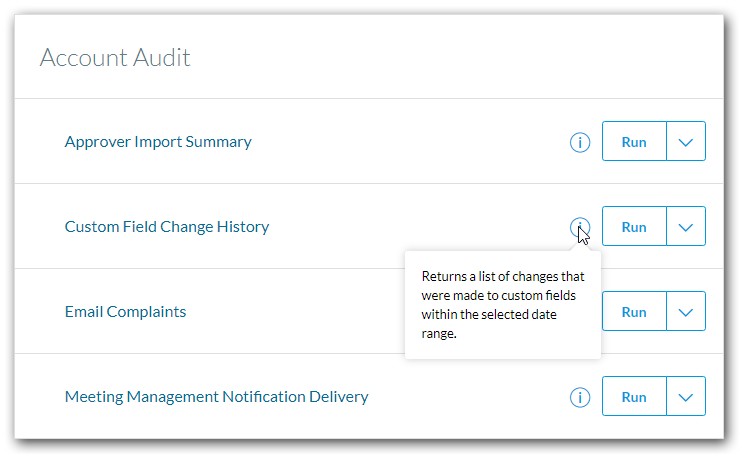Expand Run options for Custom Field Change History
This screenshot has width=739, height=454.
(x=686, y=226)
